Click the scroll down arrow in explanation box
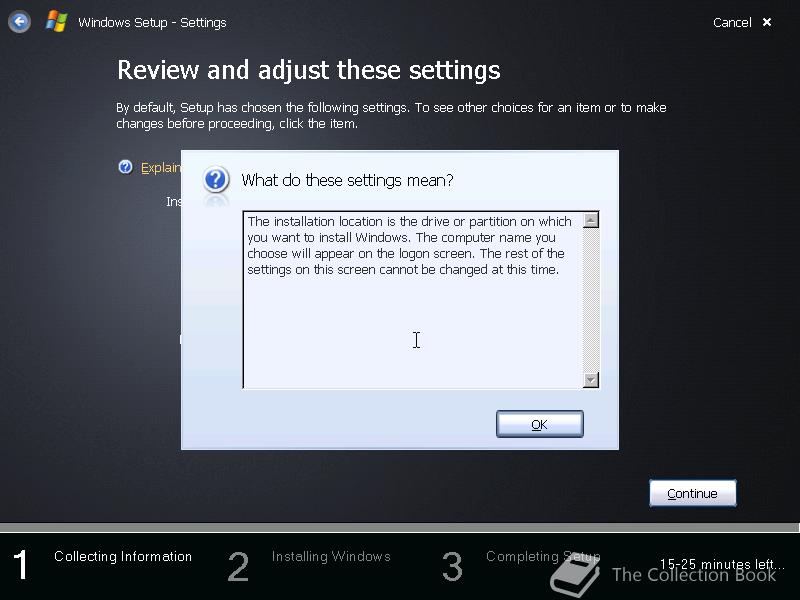Screen dimensions: 800x600 [591, 380]
